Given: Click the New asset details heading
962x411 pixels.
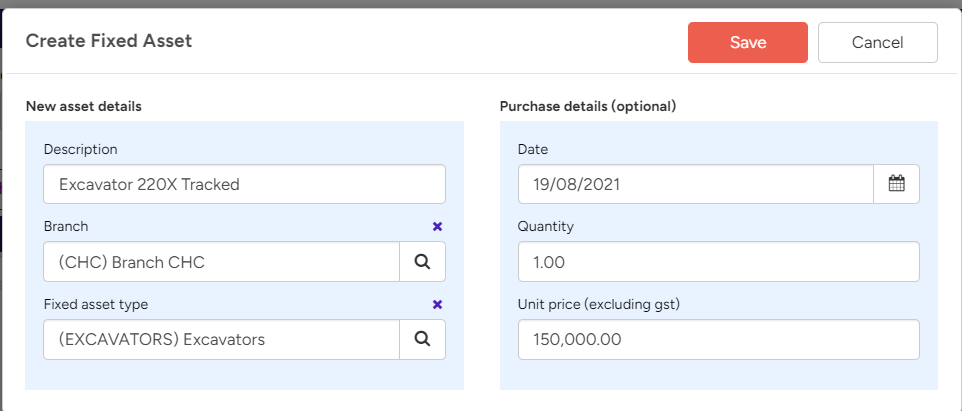Looking at the screenshot, I should coord(83,106).
